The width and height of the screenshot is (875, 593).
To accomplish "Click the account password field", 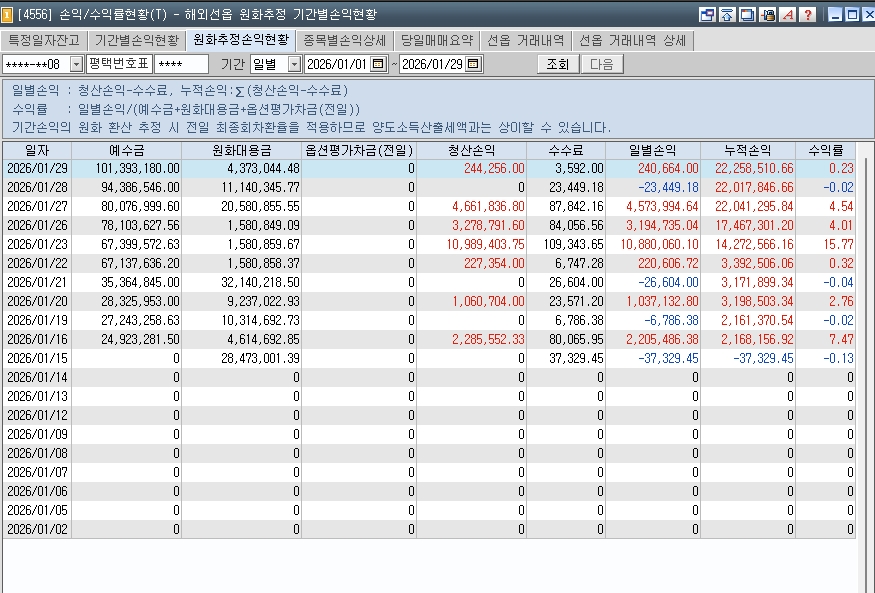I will [181, 64].
